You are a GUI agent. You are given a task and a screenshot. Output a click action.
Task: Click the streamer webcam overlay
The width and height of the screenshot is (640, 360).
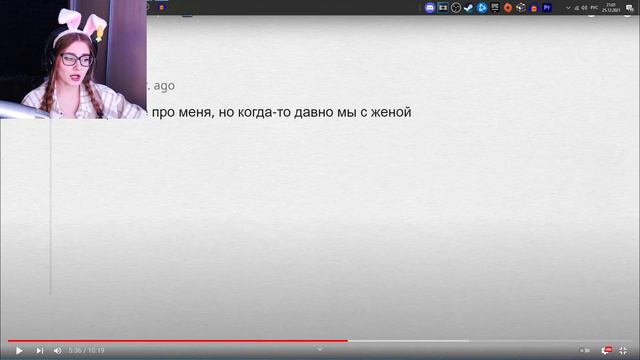click(x=73, y=60)
